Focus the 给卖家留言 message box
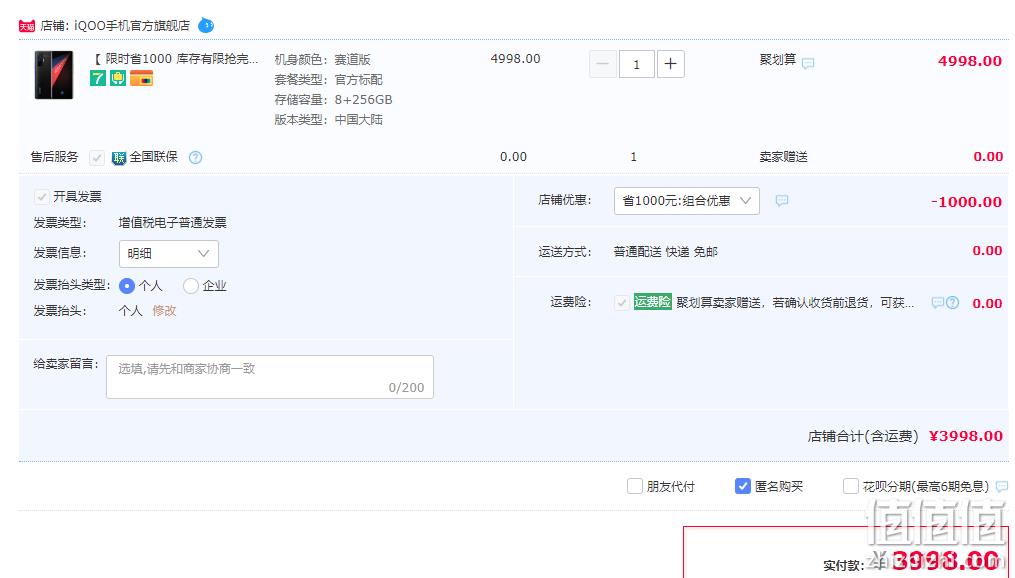 point(270,377)
